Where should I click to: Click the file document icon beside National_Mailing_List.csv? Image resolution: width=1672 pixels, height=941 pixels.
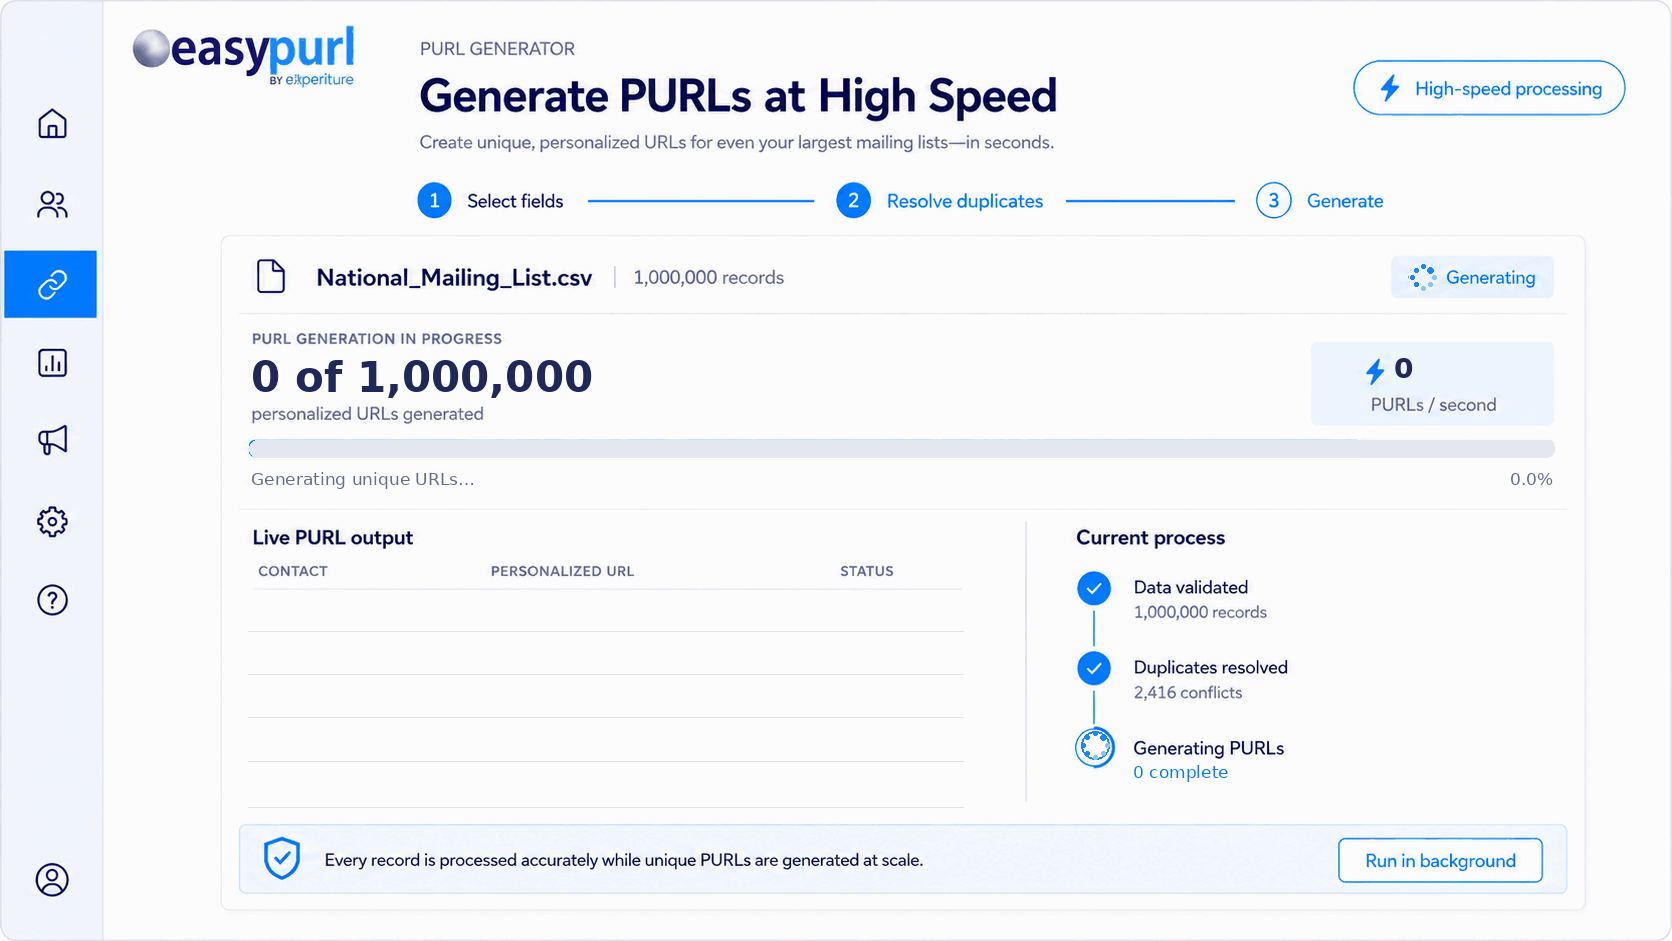click(271, 276)
